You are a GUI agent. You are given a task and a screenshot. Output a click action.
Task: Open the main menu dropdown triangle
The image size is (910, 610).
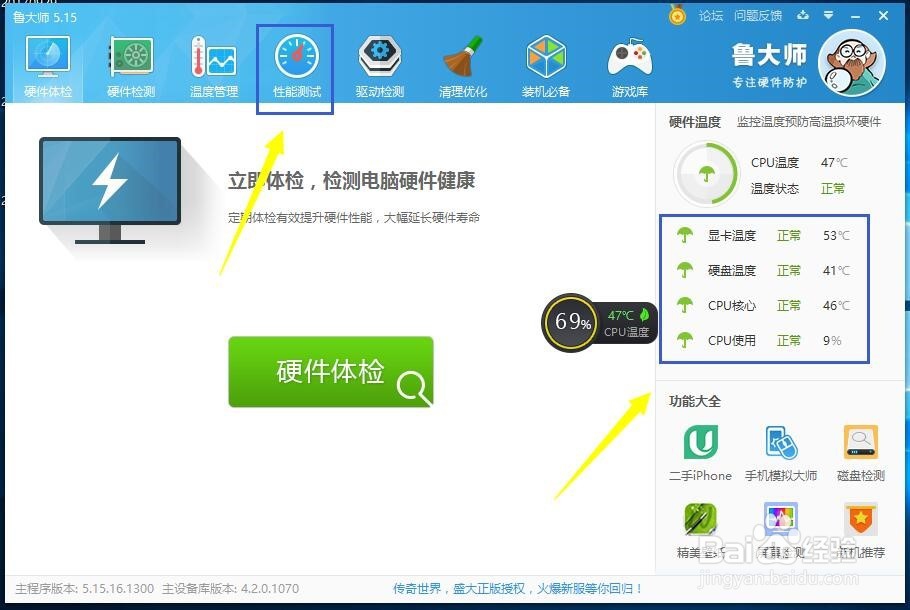click(x=829, y=15)
